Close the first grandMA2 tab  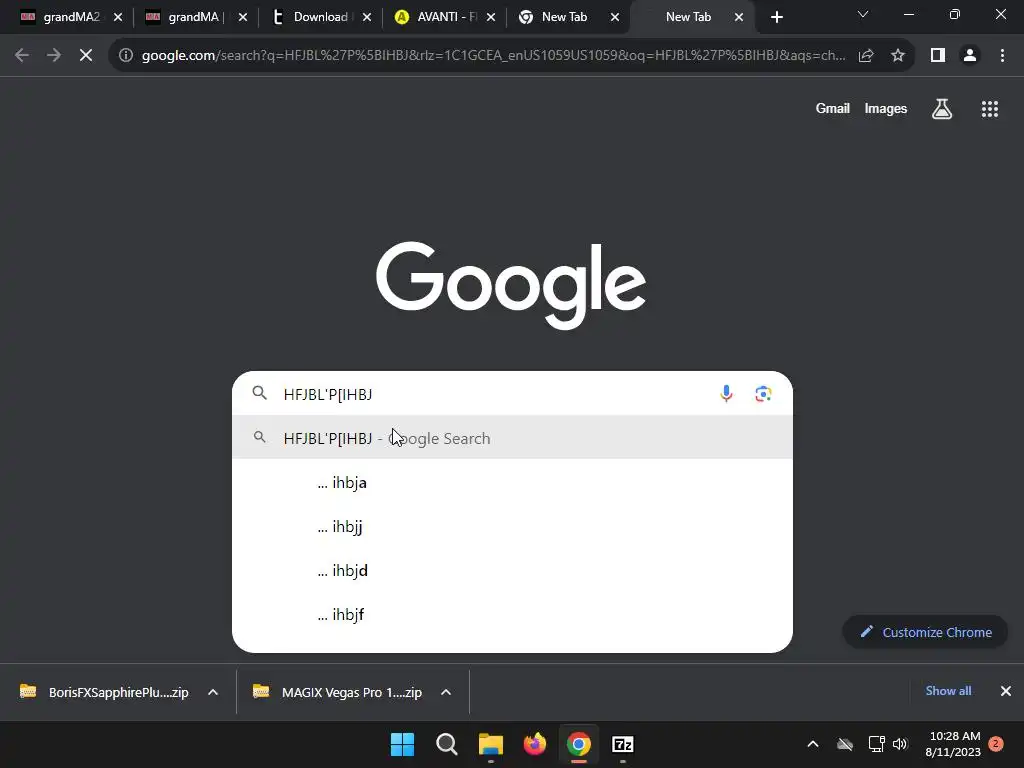(x=118, y=17)
